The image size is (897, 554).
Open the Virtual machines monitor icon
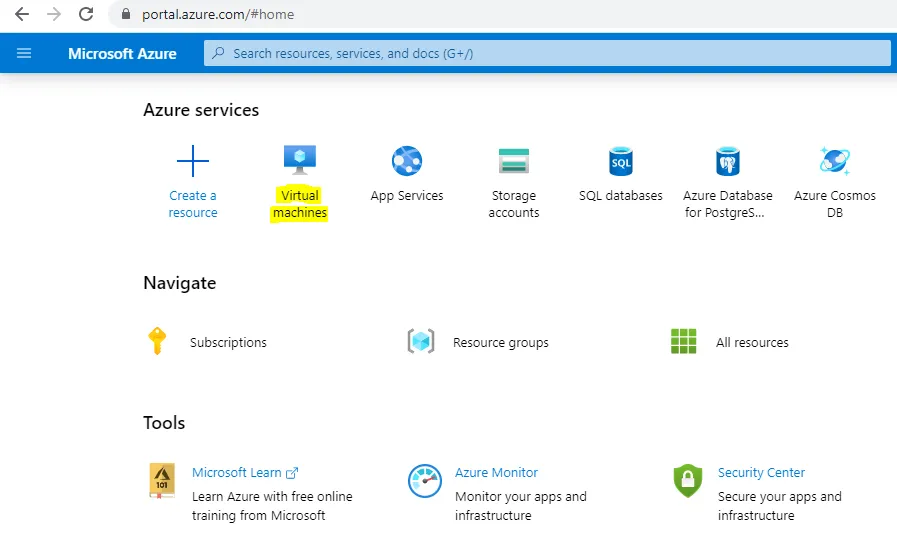(300, 160)
